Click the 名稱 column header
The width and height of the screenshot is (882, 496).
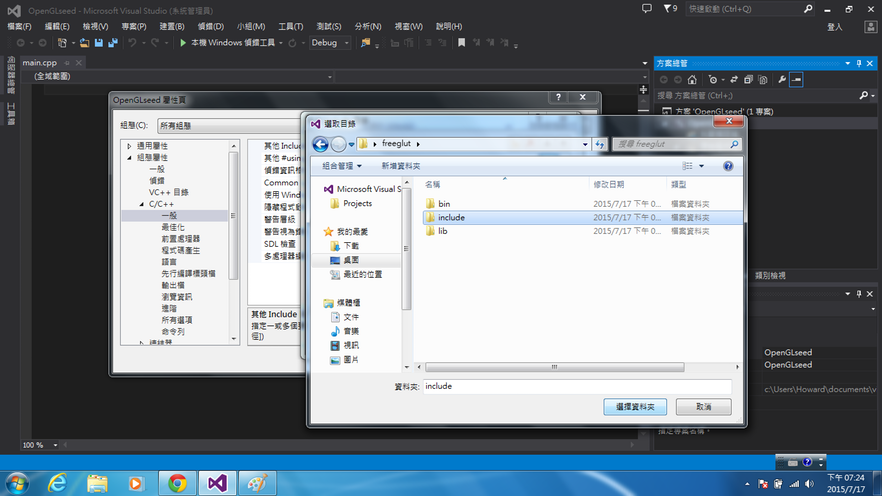click(x=433, y=184)
